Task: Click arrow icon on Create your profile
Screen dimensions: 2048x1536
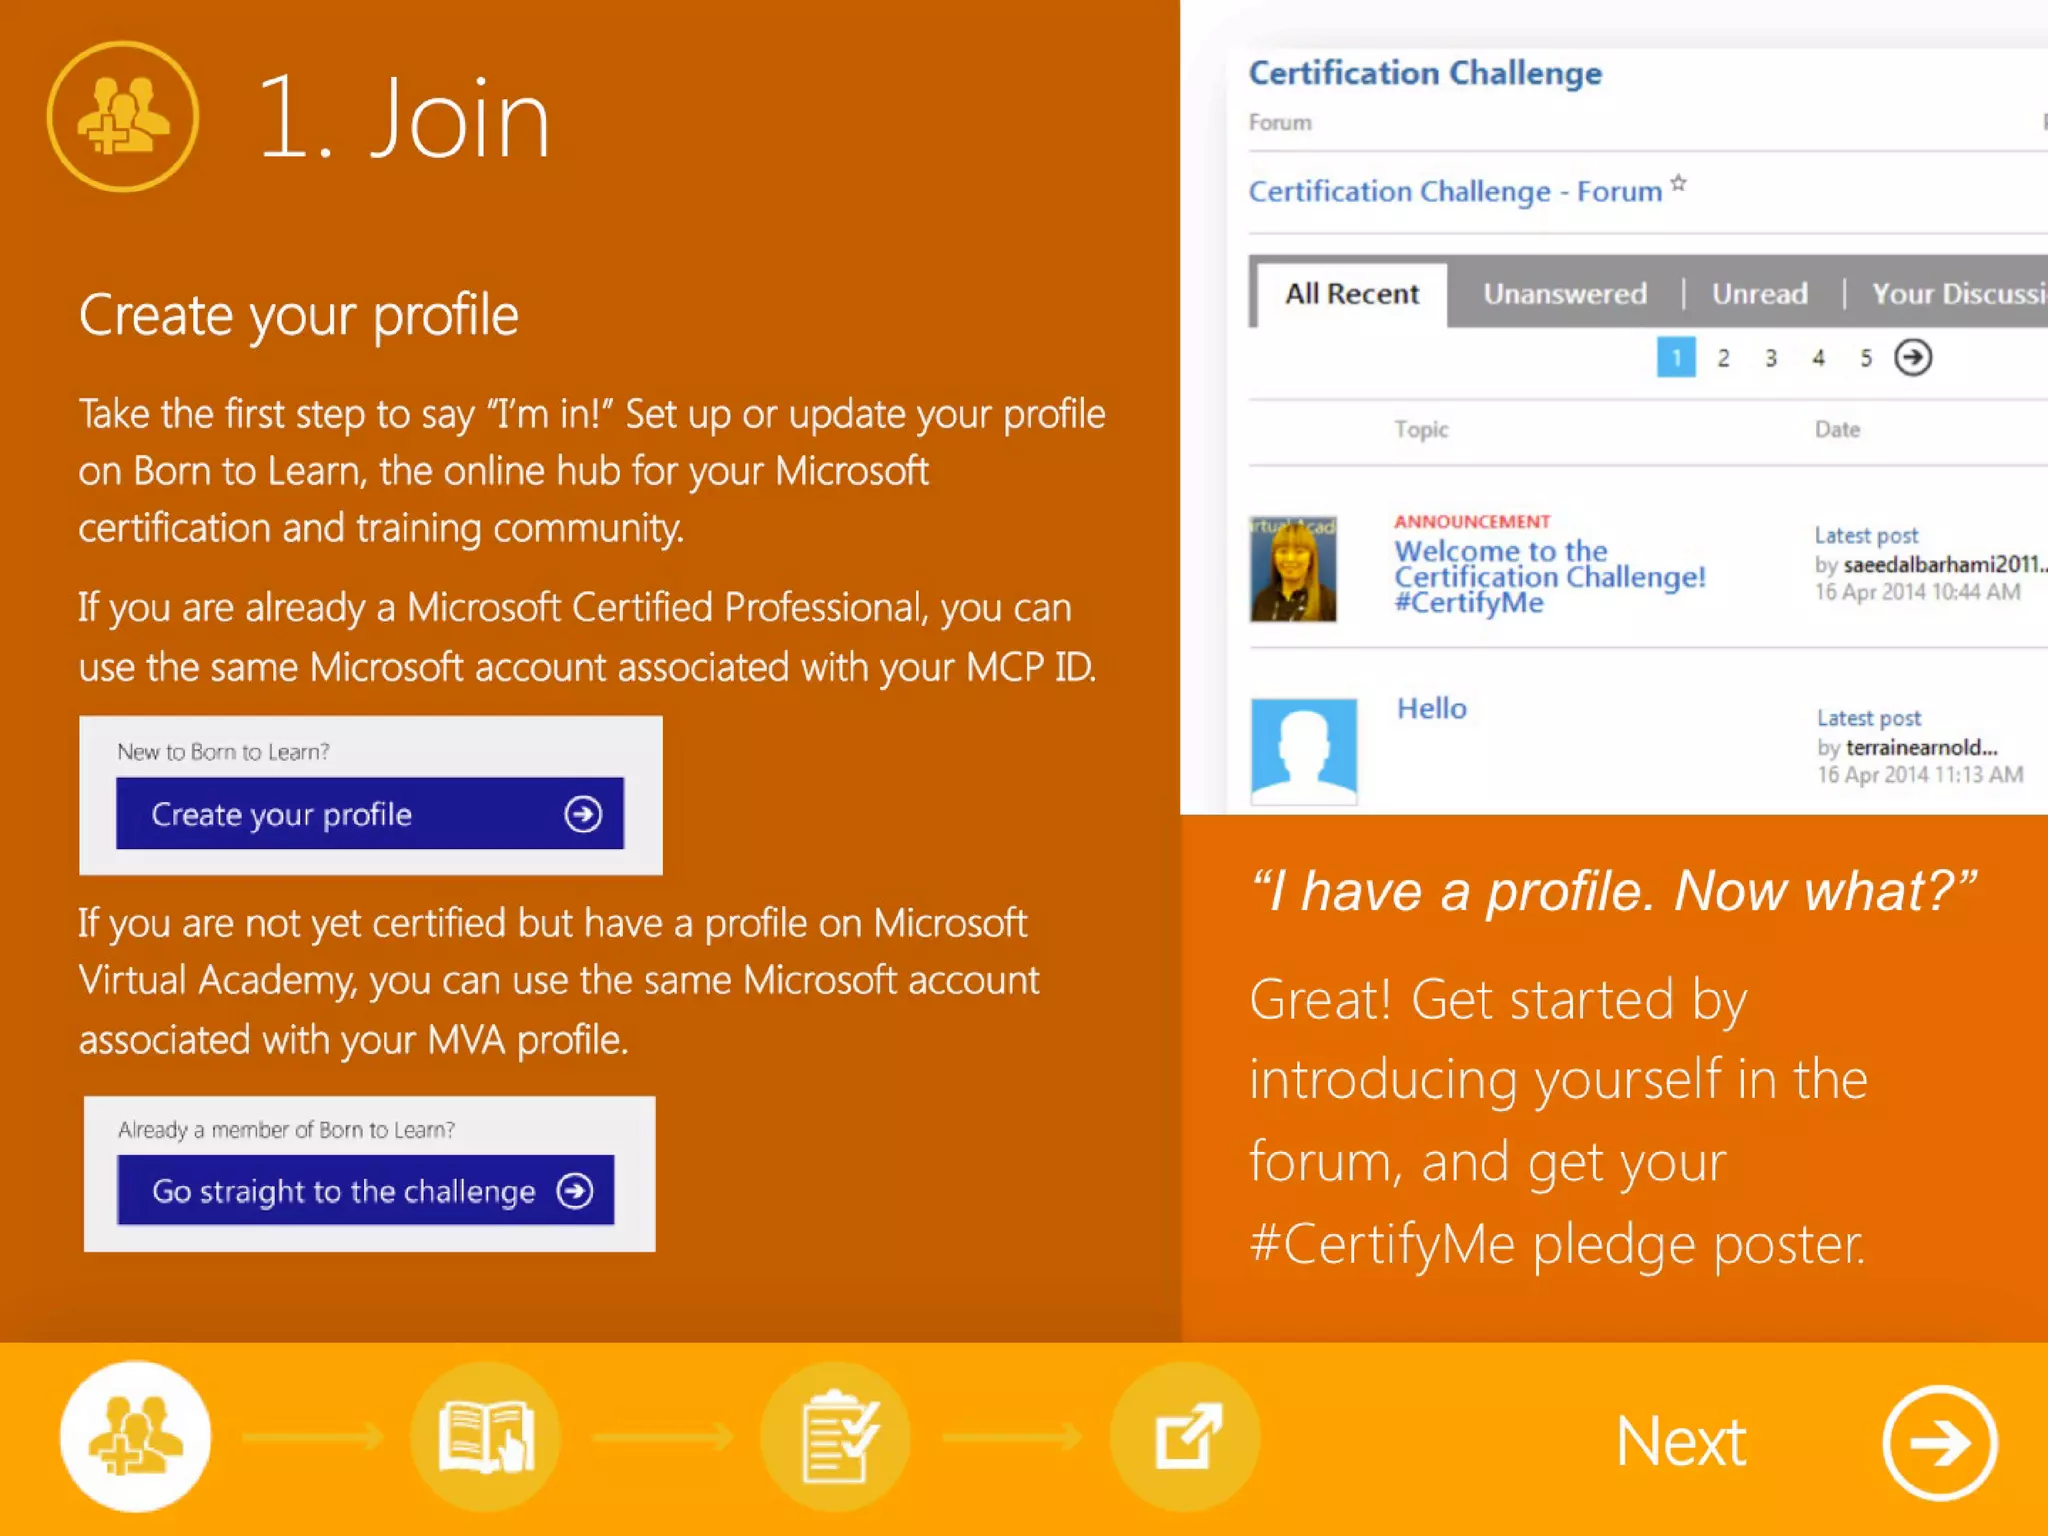Action: [583, 814]
